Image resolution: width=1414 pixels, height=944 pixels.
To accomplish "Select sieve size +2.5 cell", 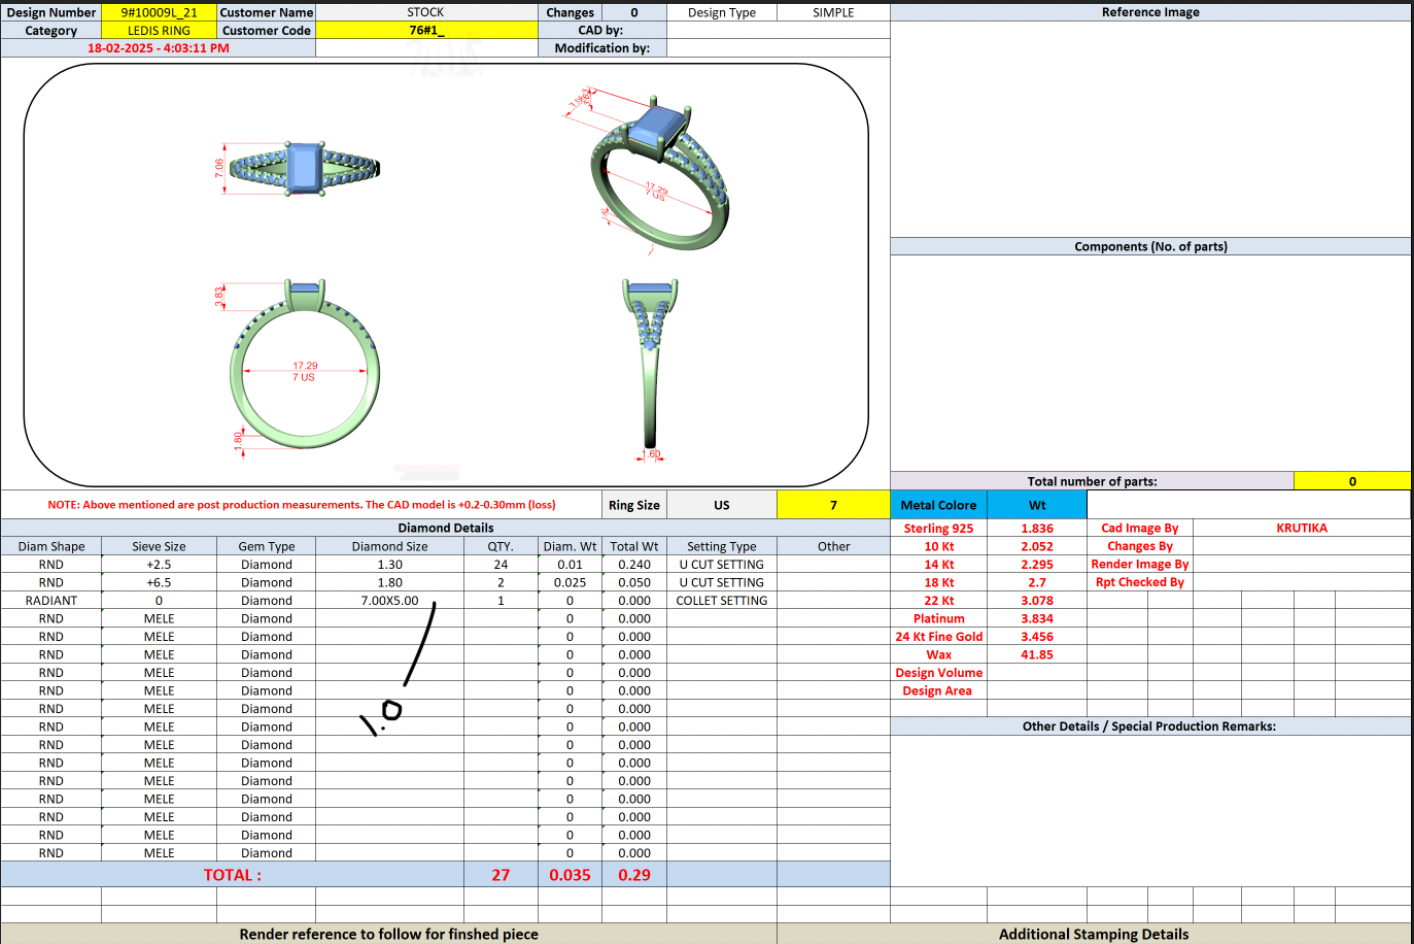I will coord(159,565).
